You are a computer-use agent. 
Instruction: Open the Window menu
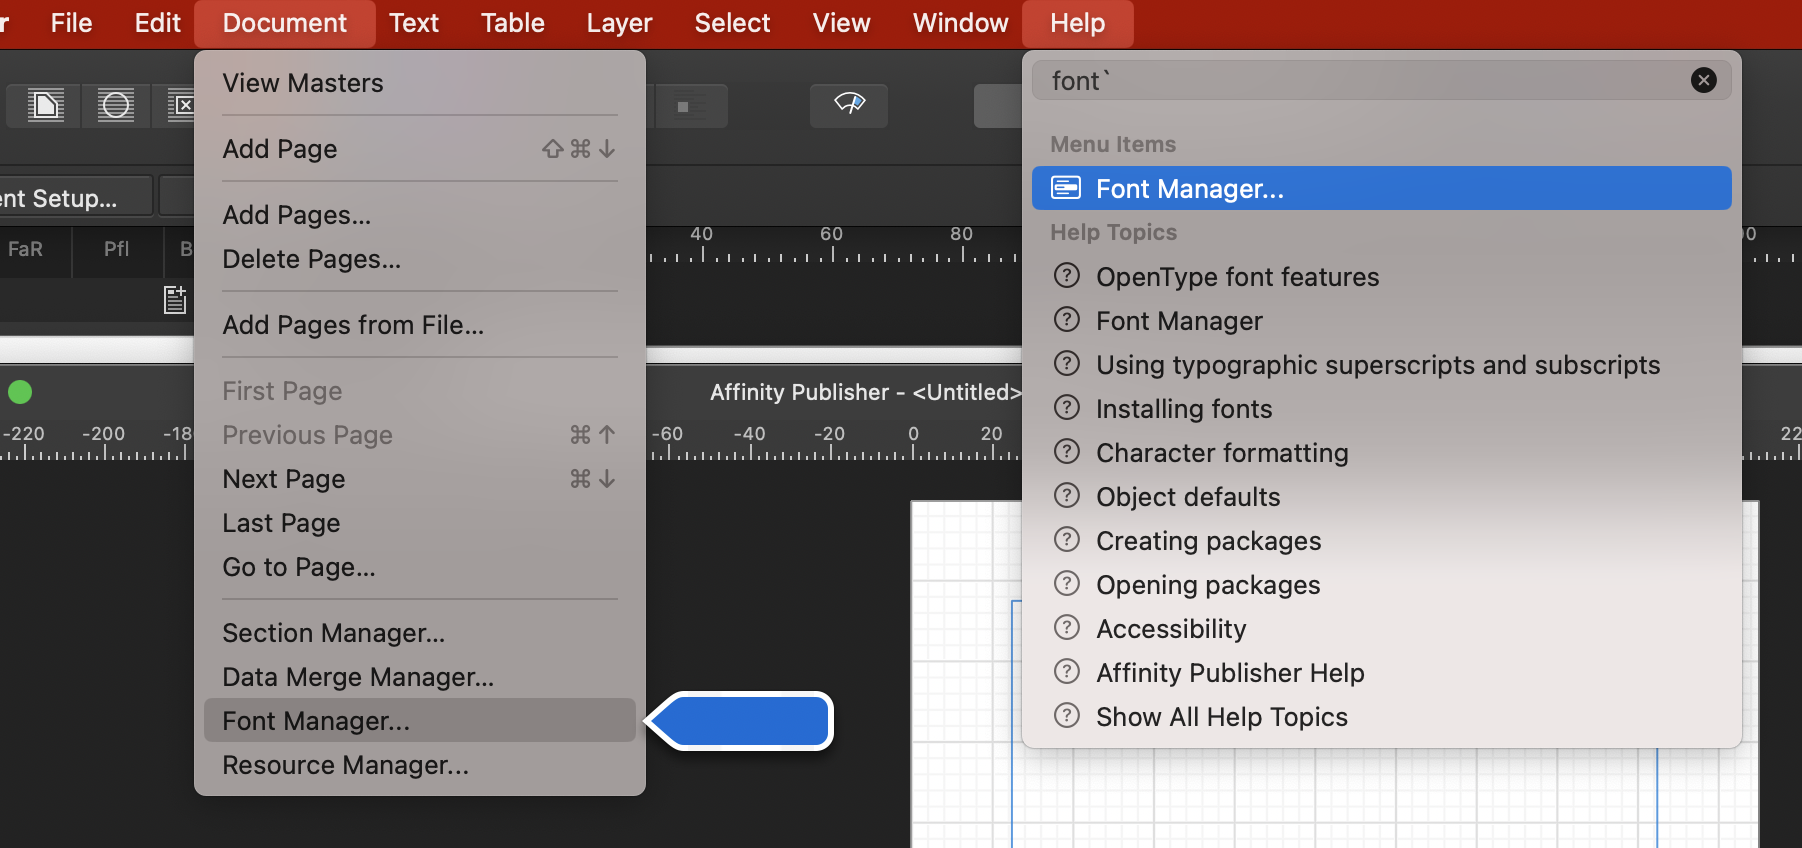(960, 23)
